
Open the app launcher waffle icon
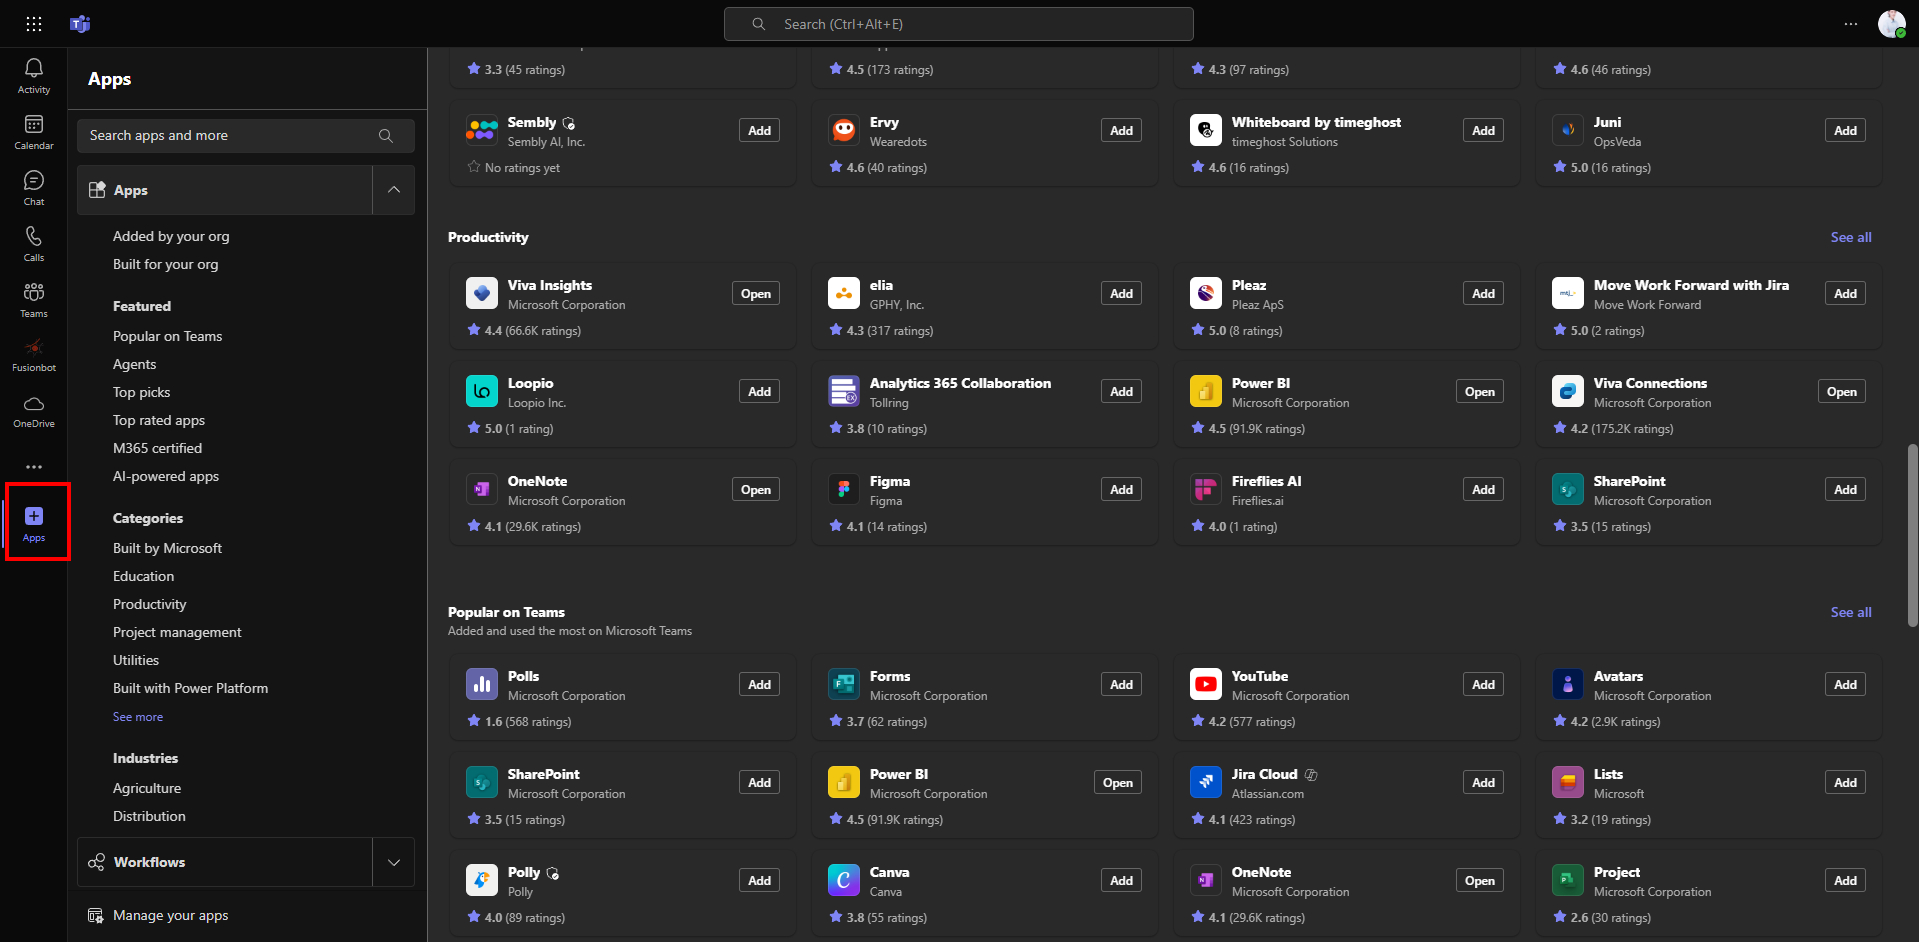click(x=34, y=24)
